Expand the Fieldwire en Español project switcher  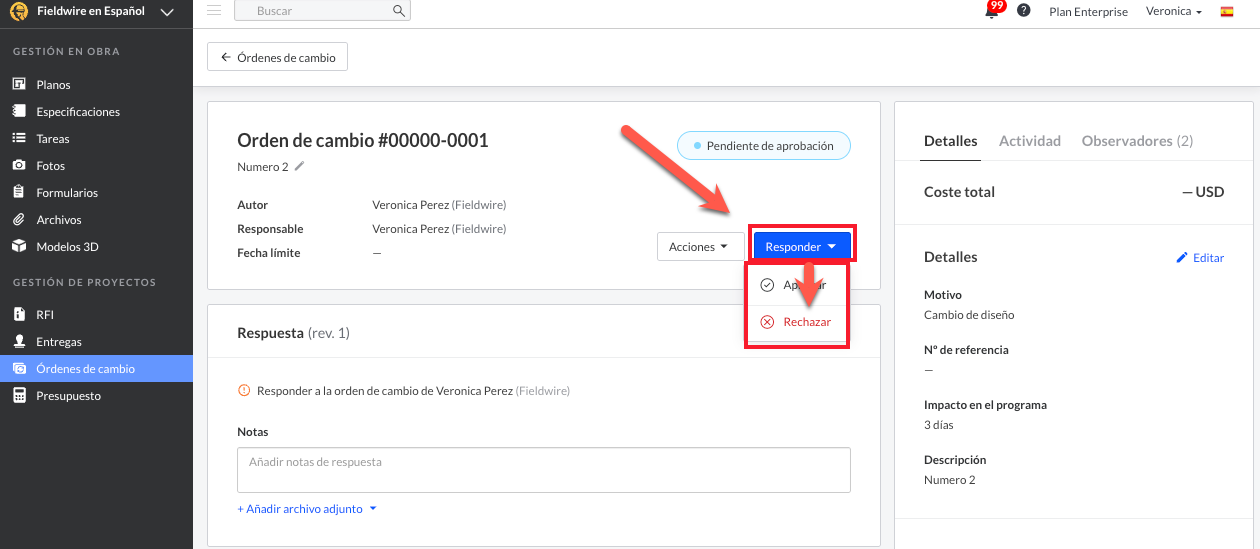click(167, 12)
